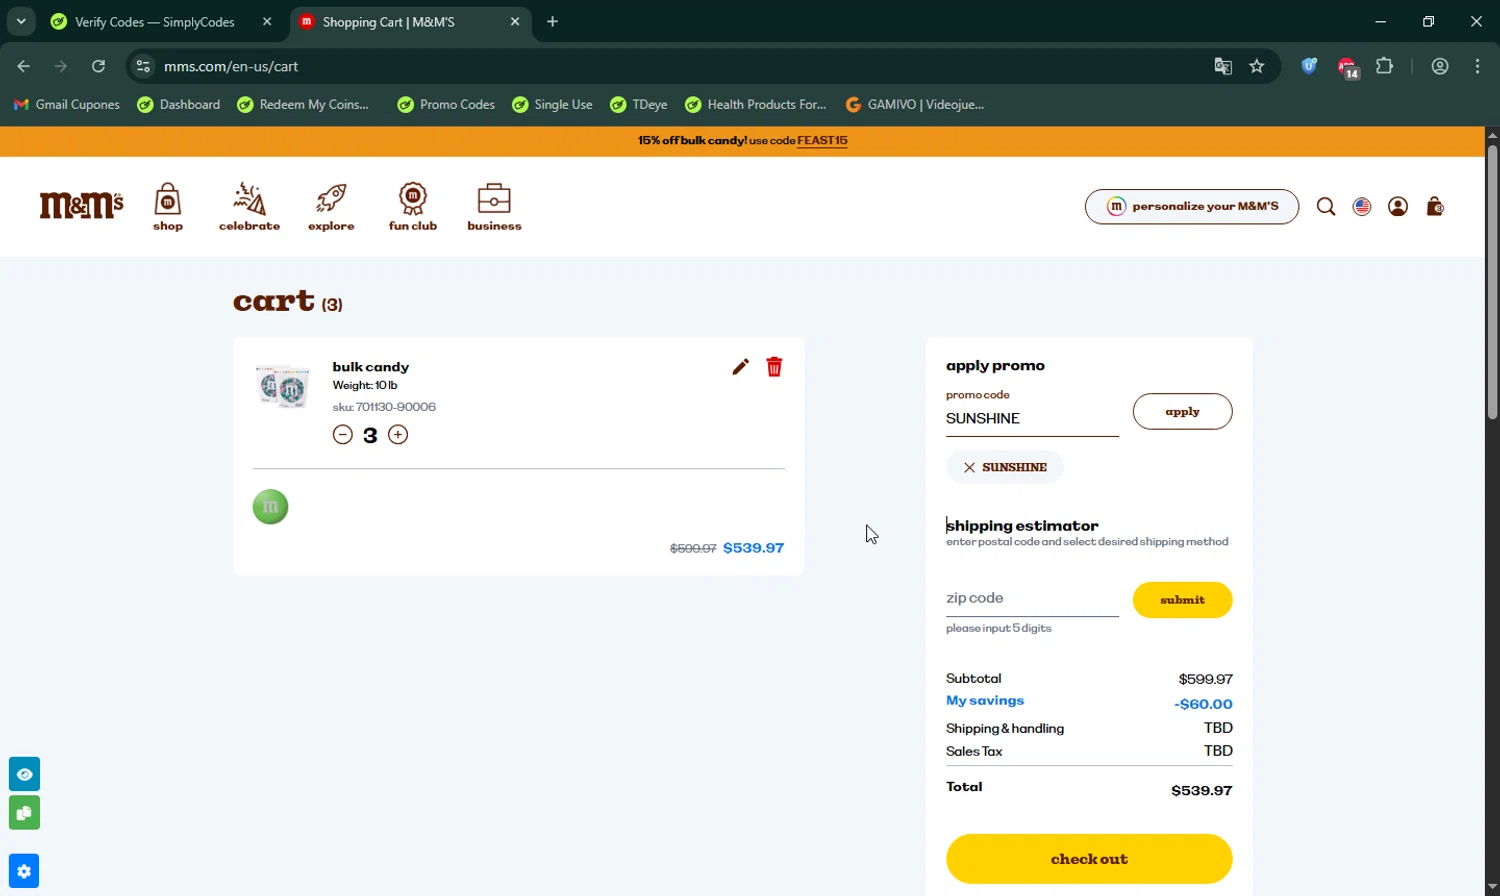This screenshot has width=1500, height=896.
Task: Open the extension with 14 badge
Action: [x=1347, y=67]
